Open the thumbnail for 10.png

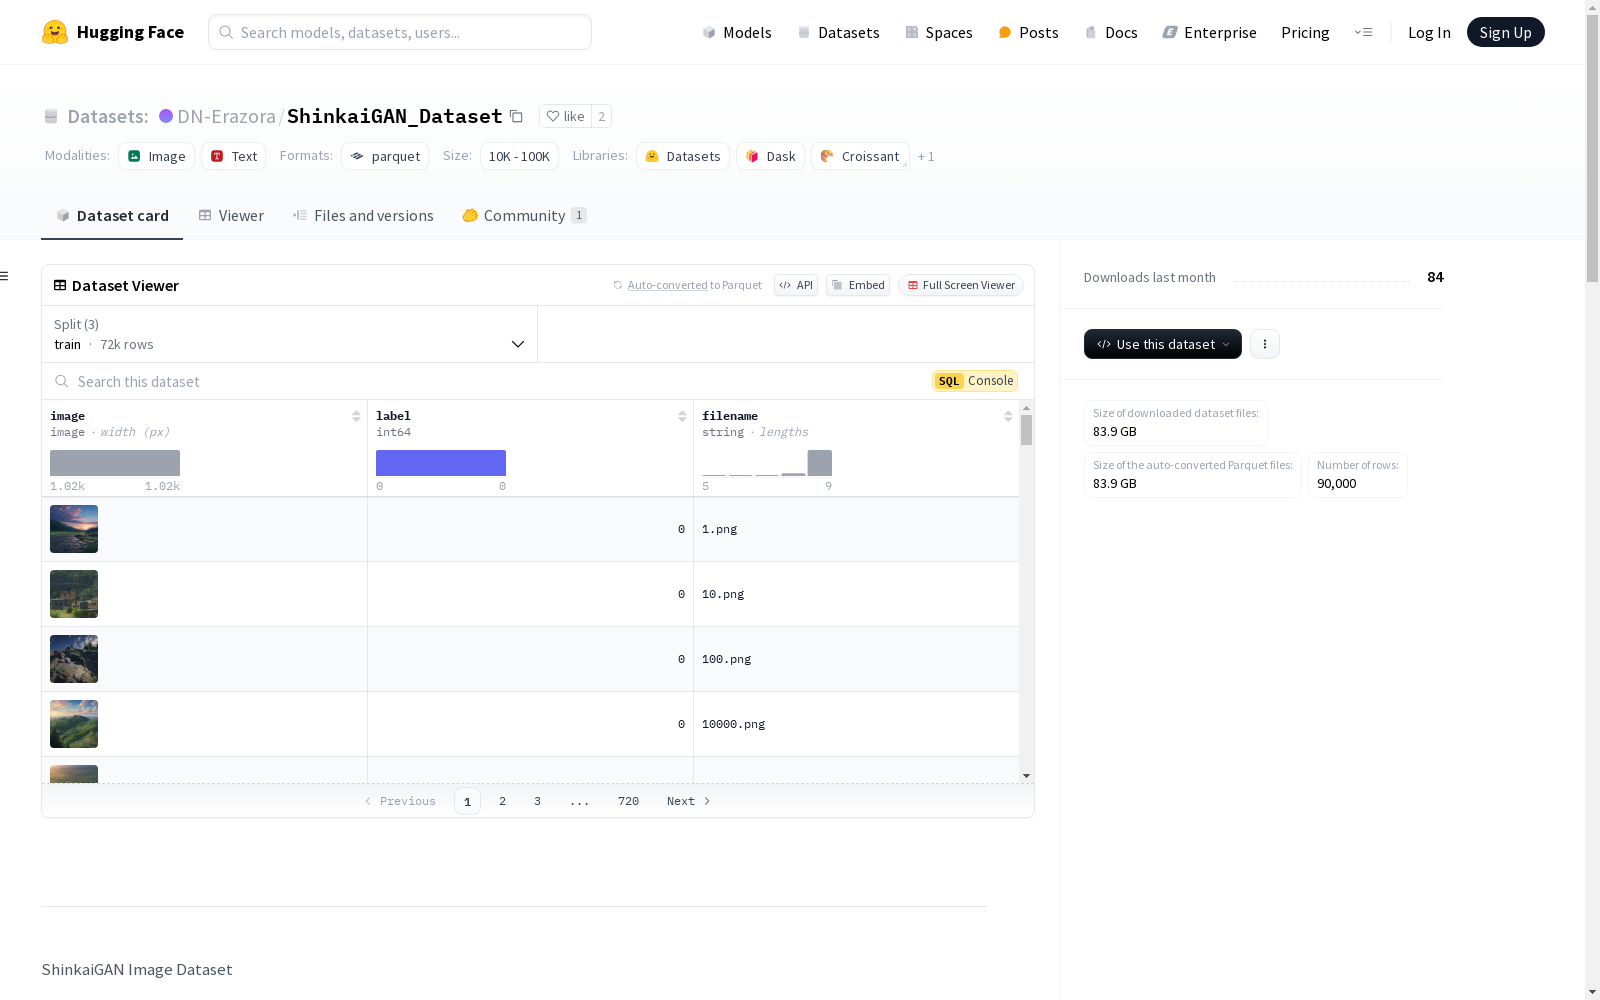(x=74, y=594)
